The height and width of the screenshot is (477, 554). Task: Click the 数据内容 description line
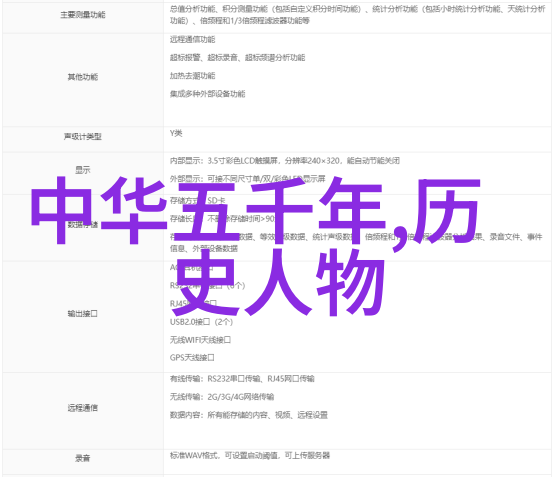tap(249, 415)
